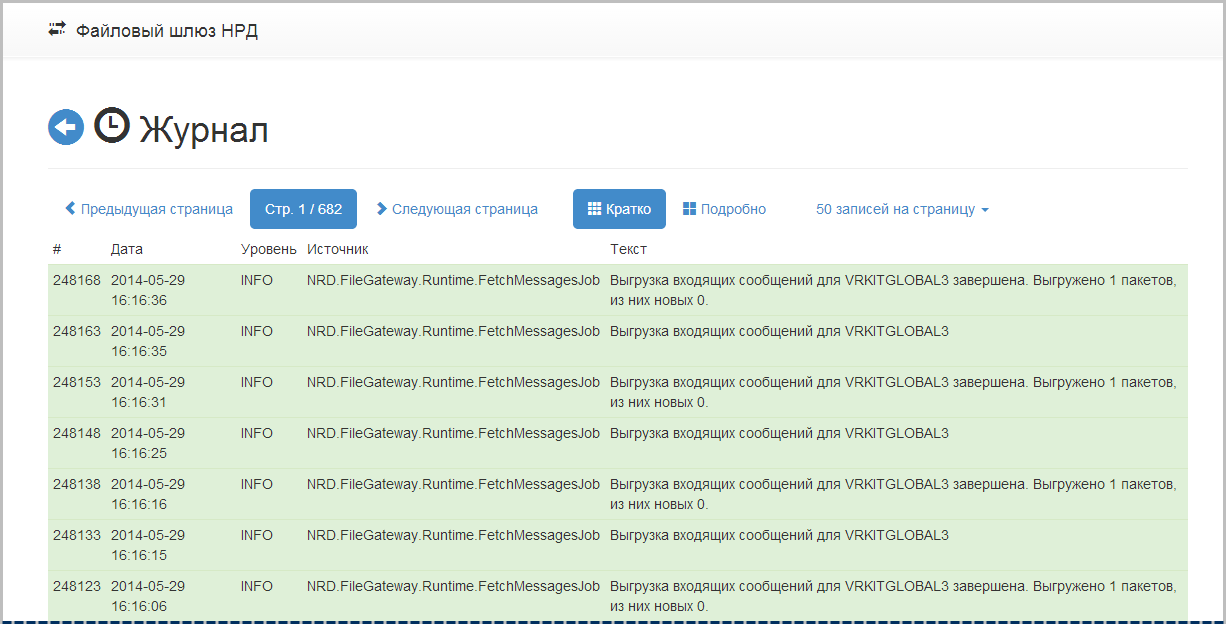Click the date 2014-05-29 16:16:31
Viewport: 1226px width, 624px height.
tap(148, 392)
